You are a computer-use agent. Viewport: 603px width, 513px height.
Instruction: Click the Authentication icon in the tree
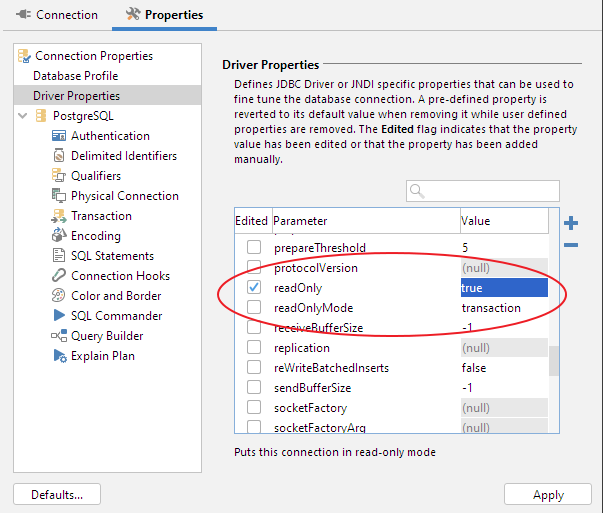pyautogui.click(x=59, y=136)
